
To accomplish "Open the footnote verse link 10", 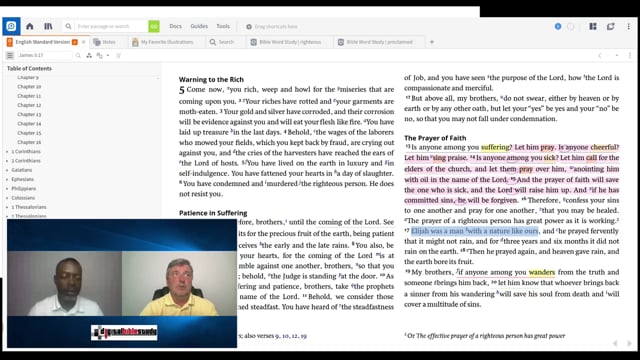I will (x=285, y=336).
